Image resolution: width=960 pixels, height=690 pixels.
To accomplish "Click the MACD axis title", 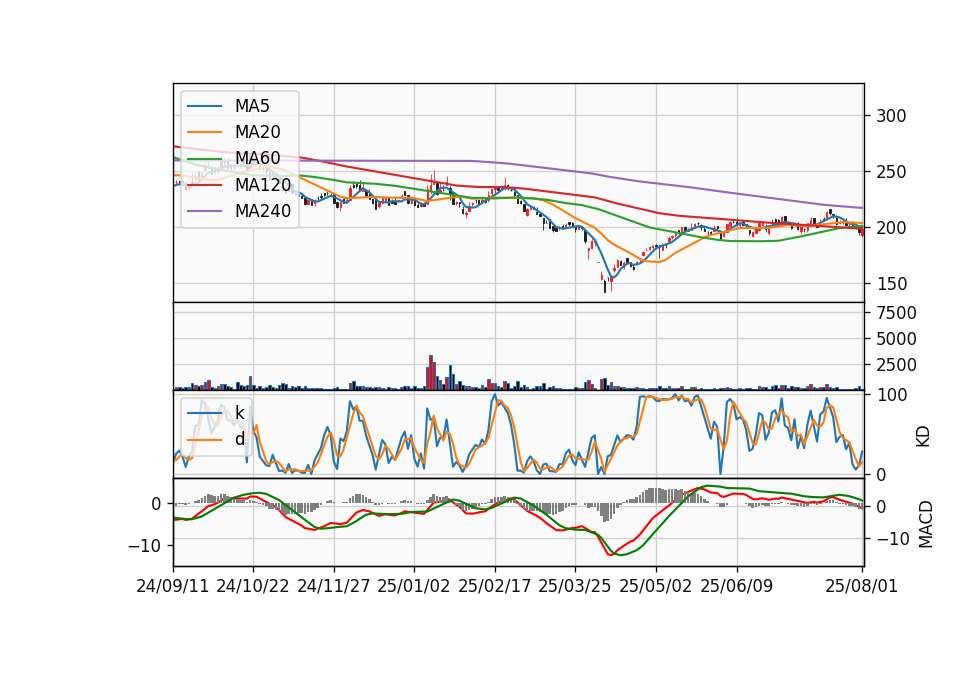I will (x=925, y=524).
